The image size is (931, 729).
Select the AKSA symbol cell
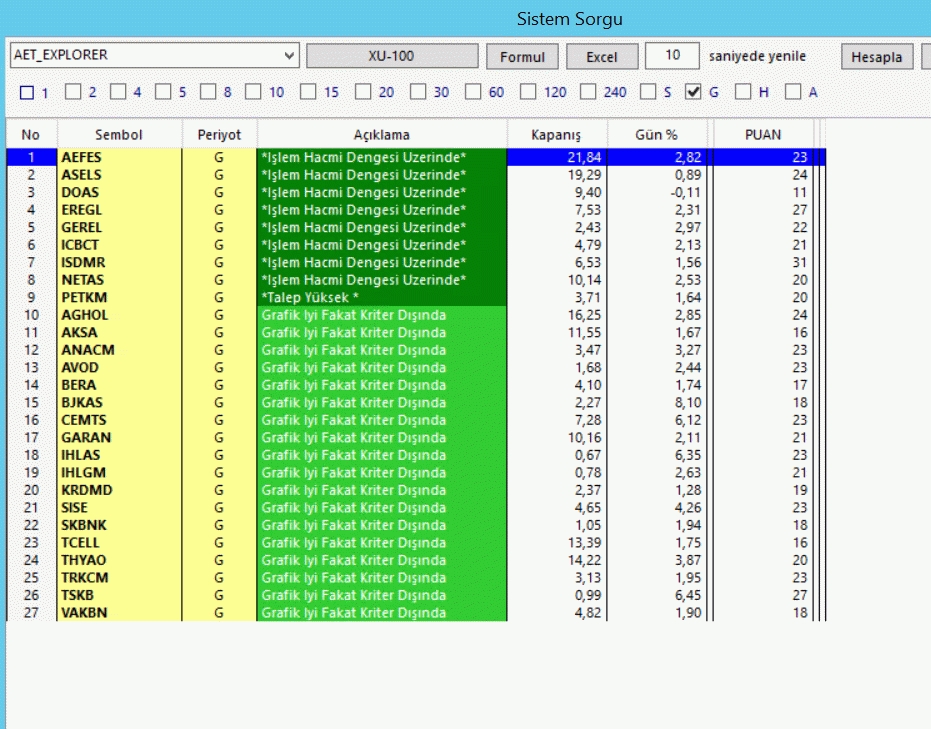[119, 332]
